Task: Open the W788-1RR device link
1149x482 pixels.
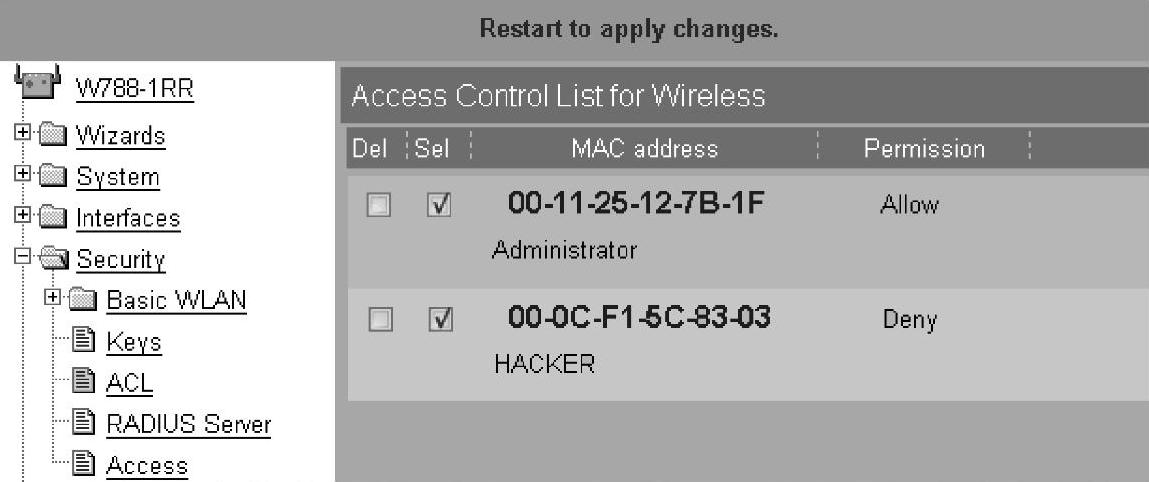Action: pyautogui.click(x=134, y=89)
